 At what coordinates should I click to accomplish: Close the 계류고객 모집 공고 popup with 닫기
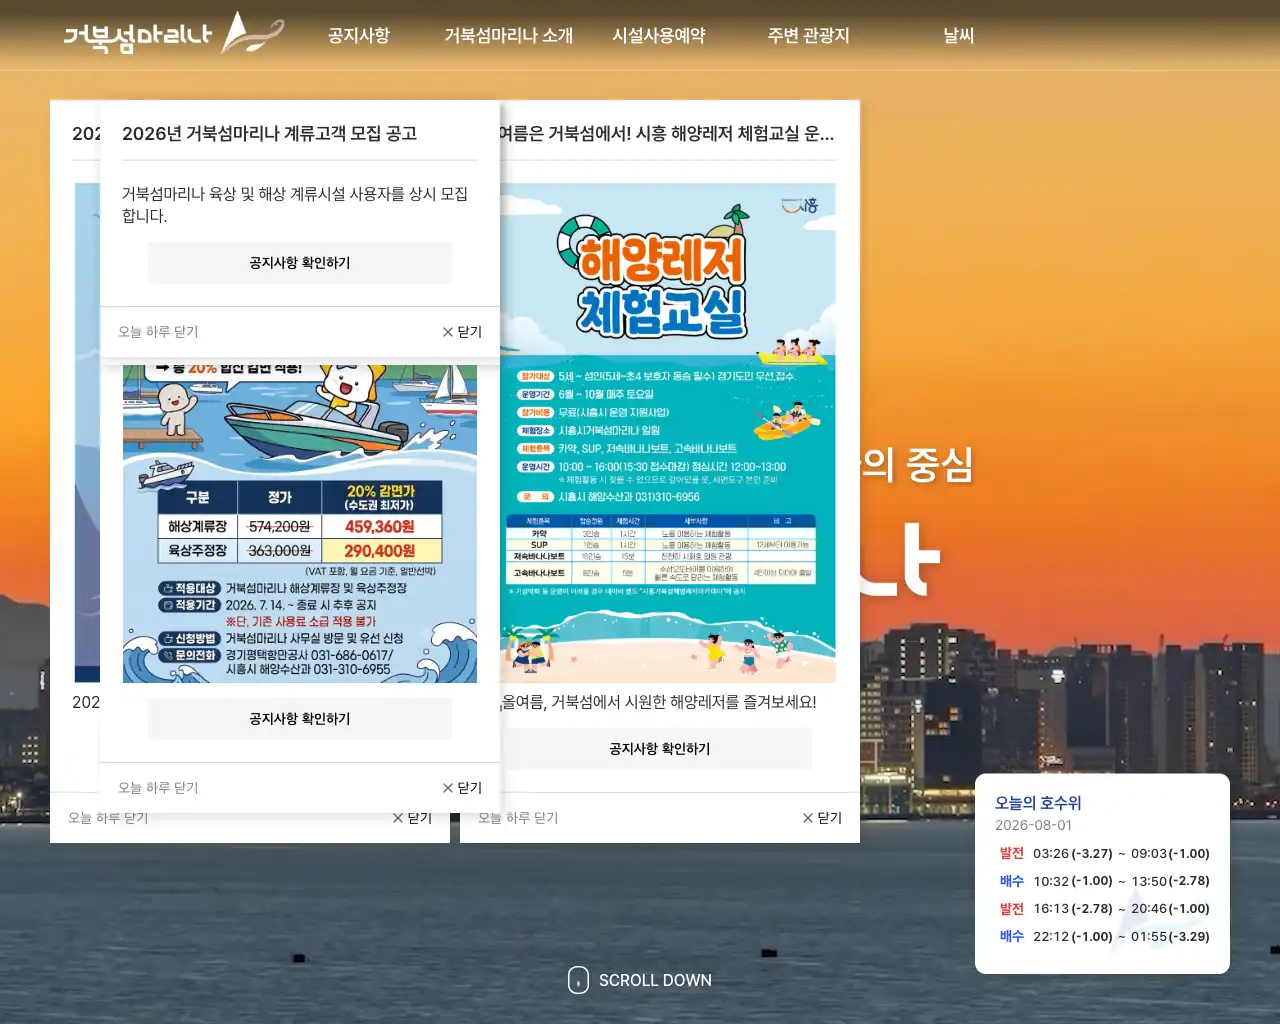(462, 332)
